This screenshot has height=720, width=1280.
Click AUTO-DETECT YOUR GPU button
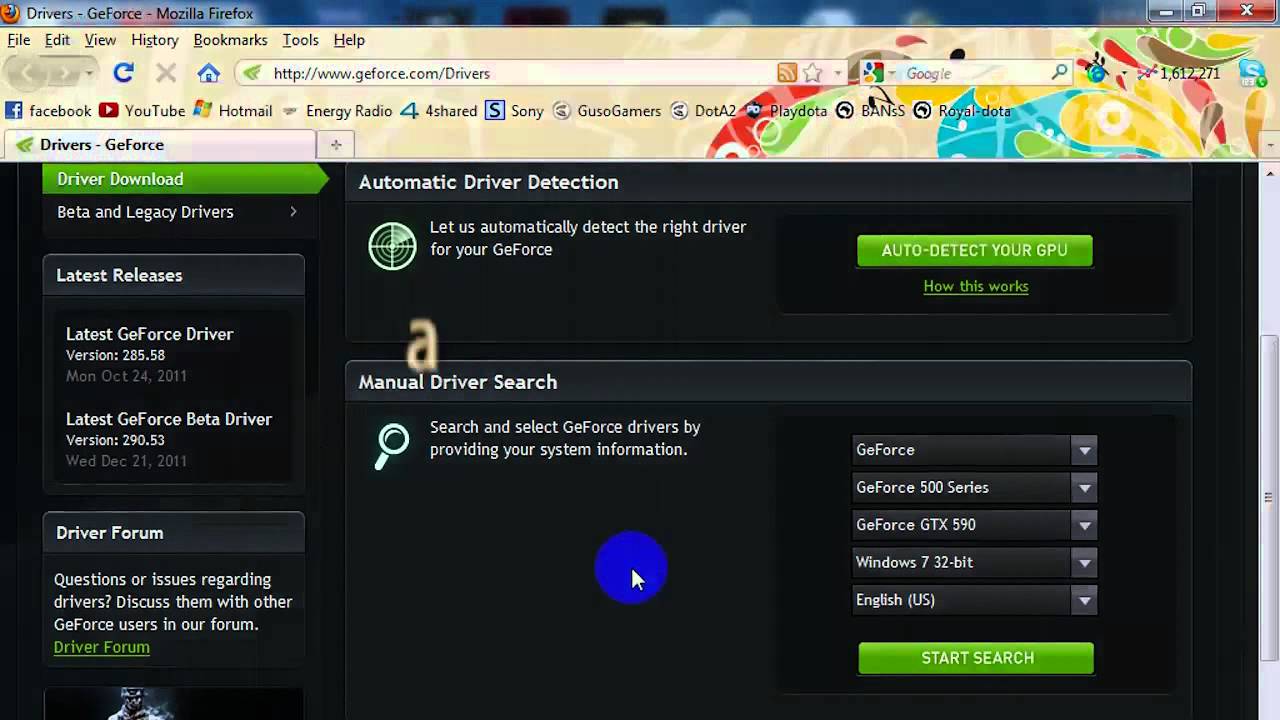[x=974, y=250]
